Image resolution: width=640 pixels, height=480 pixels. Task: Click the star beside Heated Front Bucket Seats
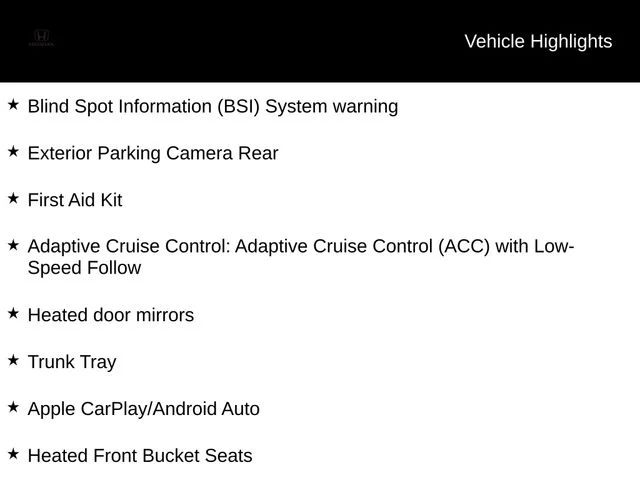pyautogui.click(x=13, y=453)
